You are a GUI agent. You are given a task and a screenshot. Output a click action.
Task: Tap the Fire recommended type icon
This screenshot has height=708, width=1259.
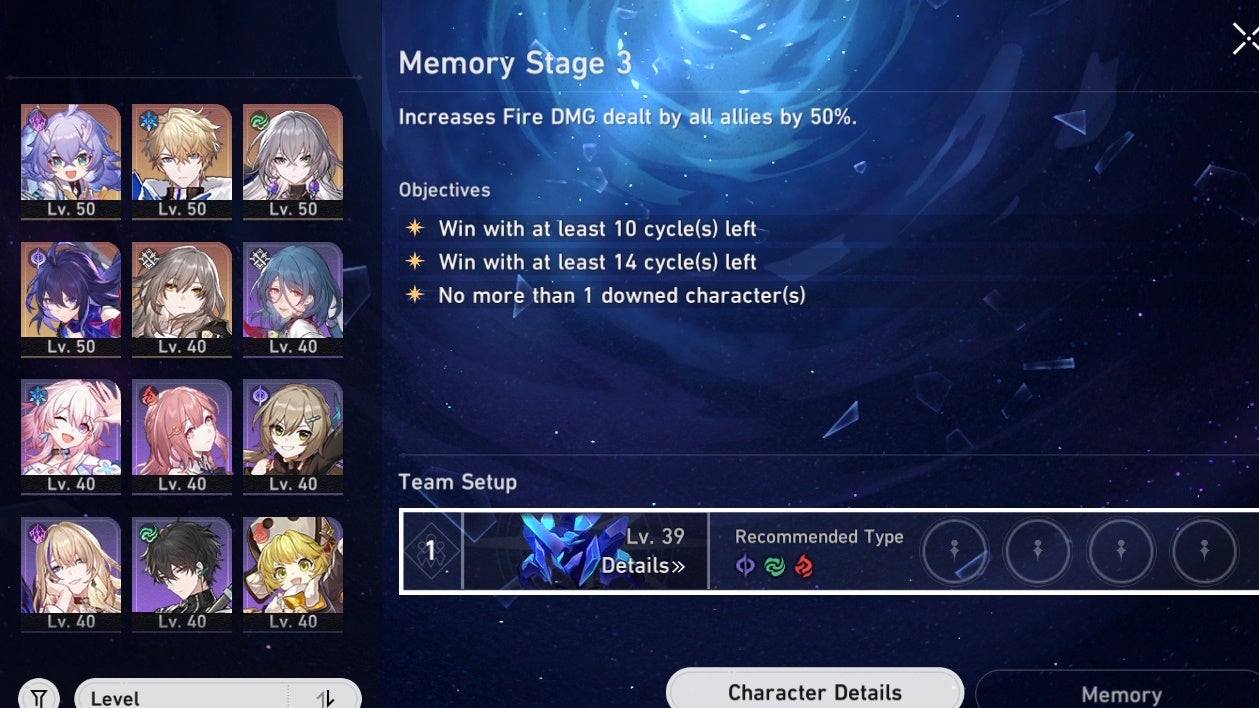coord(804,567)
